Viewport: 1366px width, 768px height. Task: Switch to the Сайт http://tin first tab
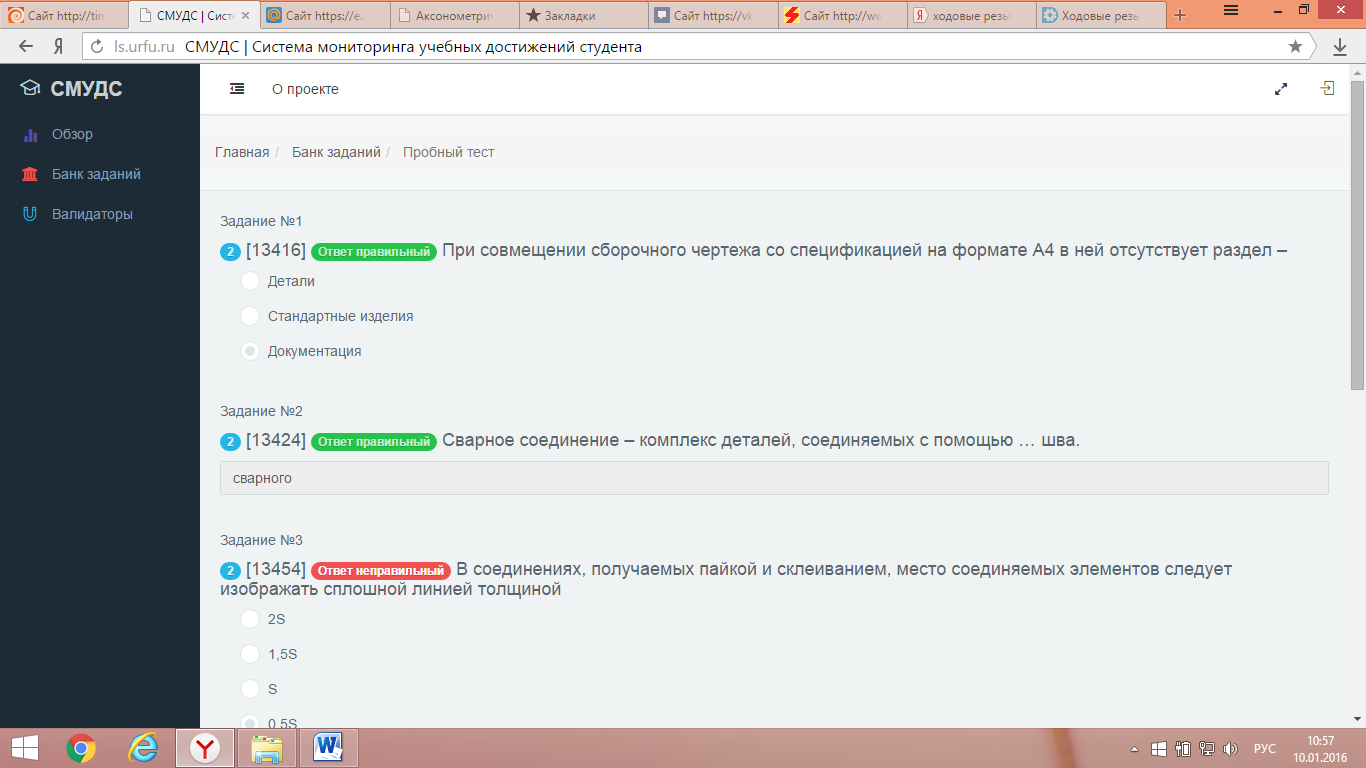click(x=65, y=15)
